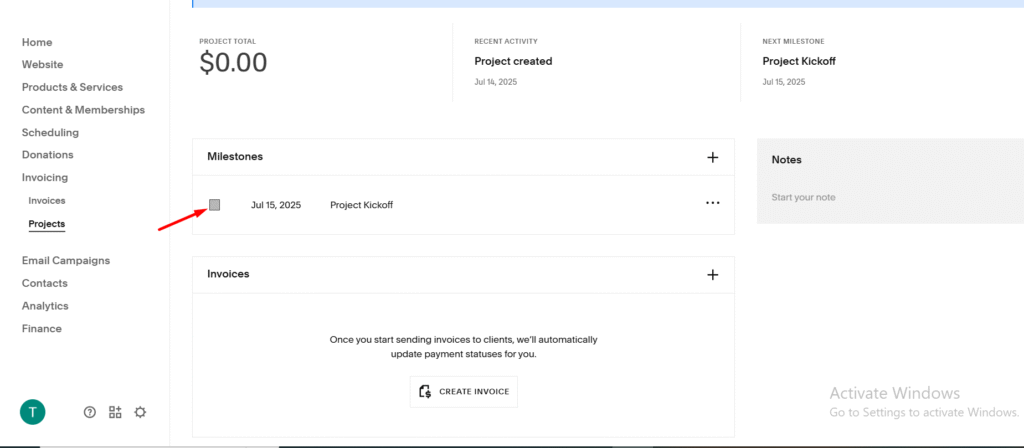
Task: Go to Home in the sidebar
Action: pos(37,42)
